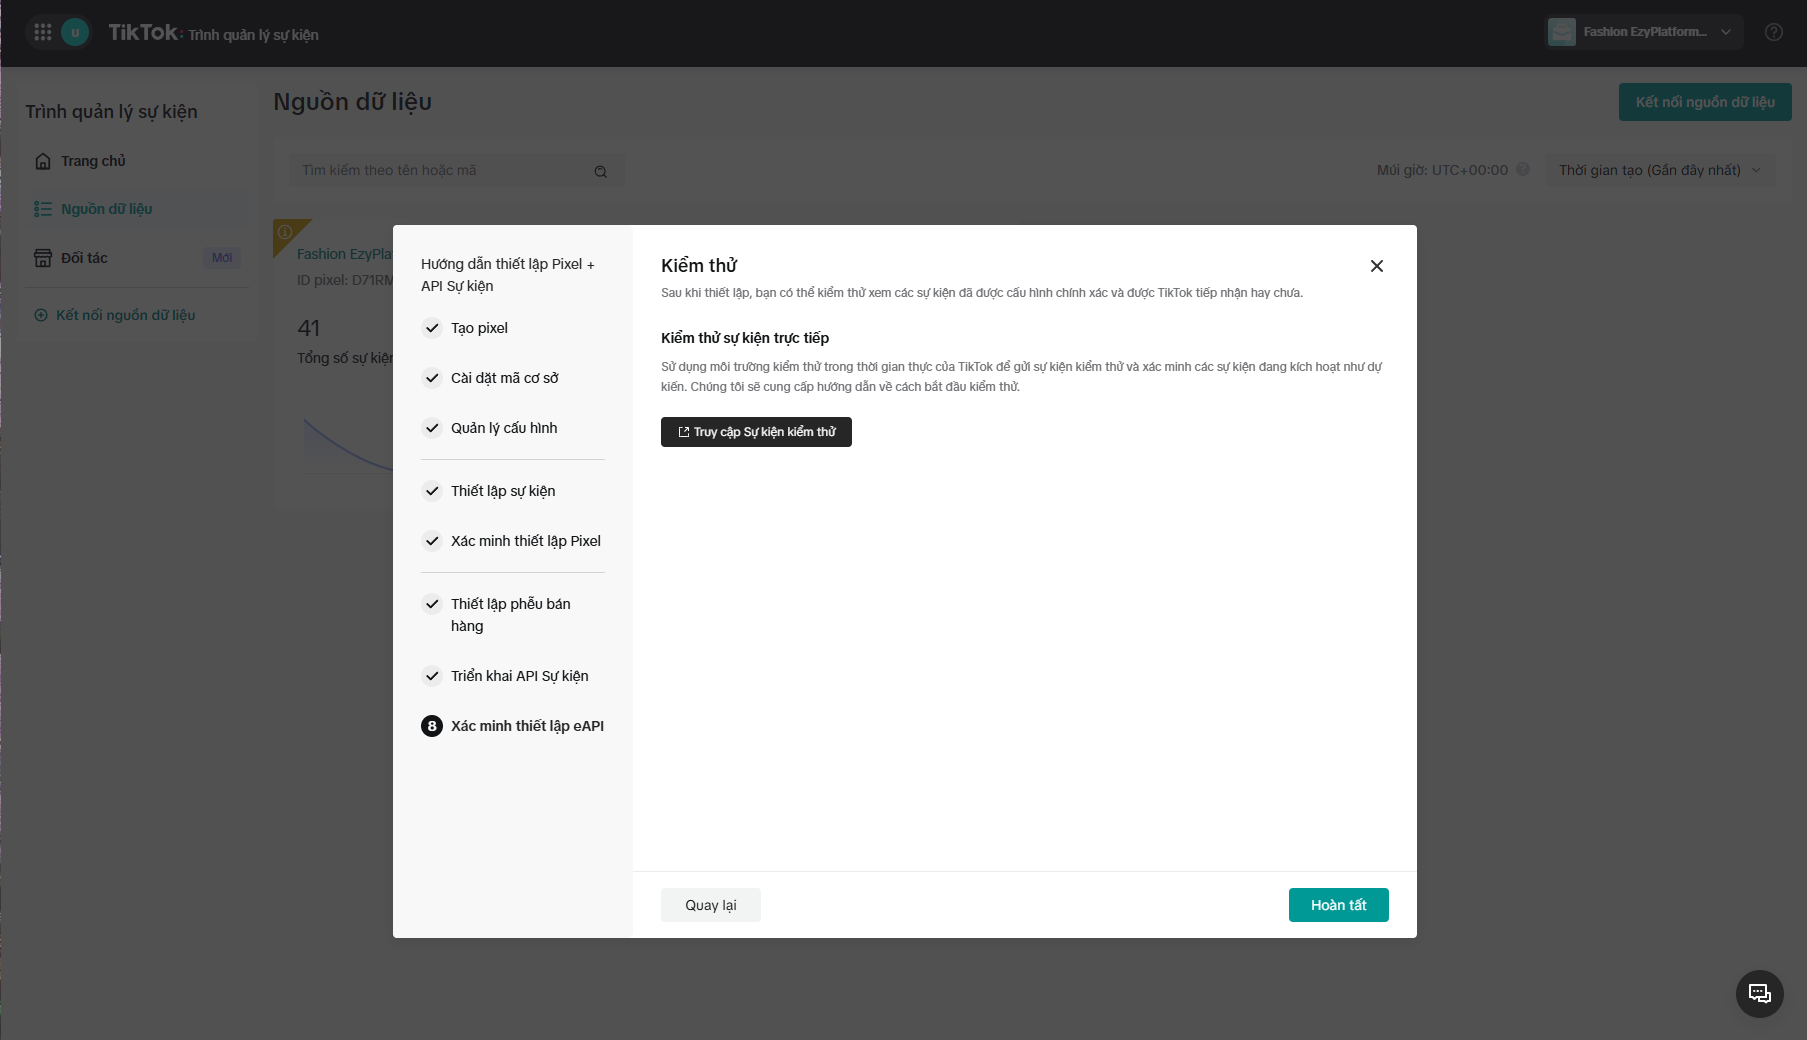Click the external link icon in test button

tap(684, 432)
